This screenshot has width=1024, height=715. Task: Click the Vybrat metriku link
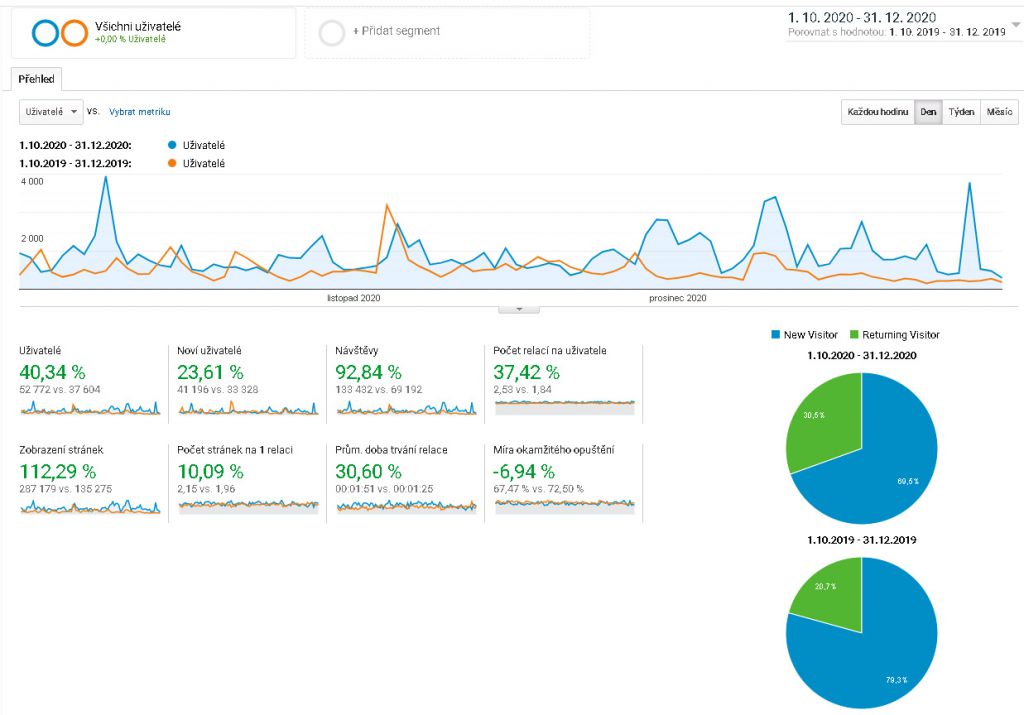click(139, 112)
